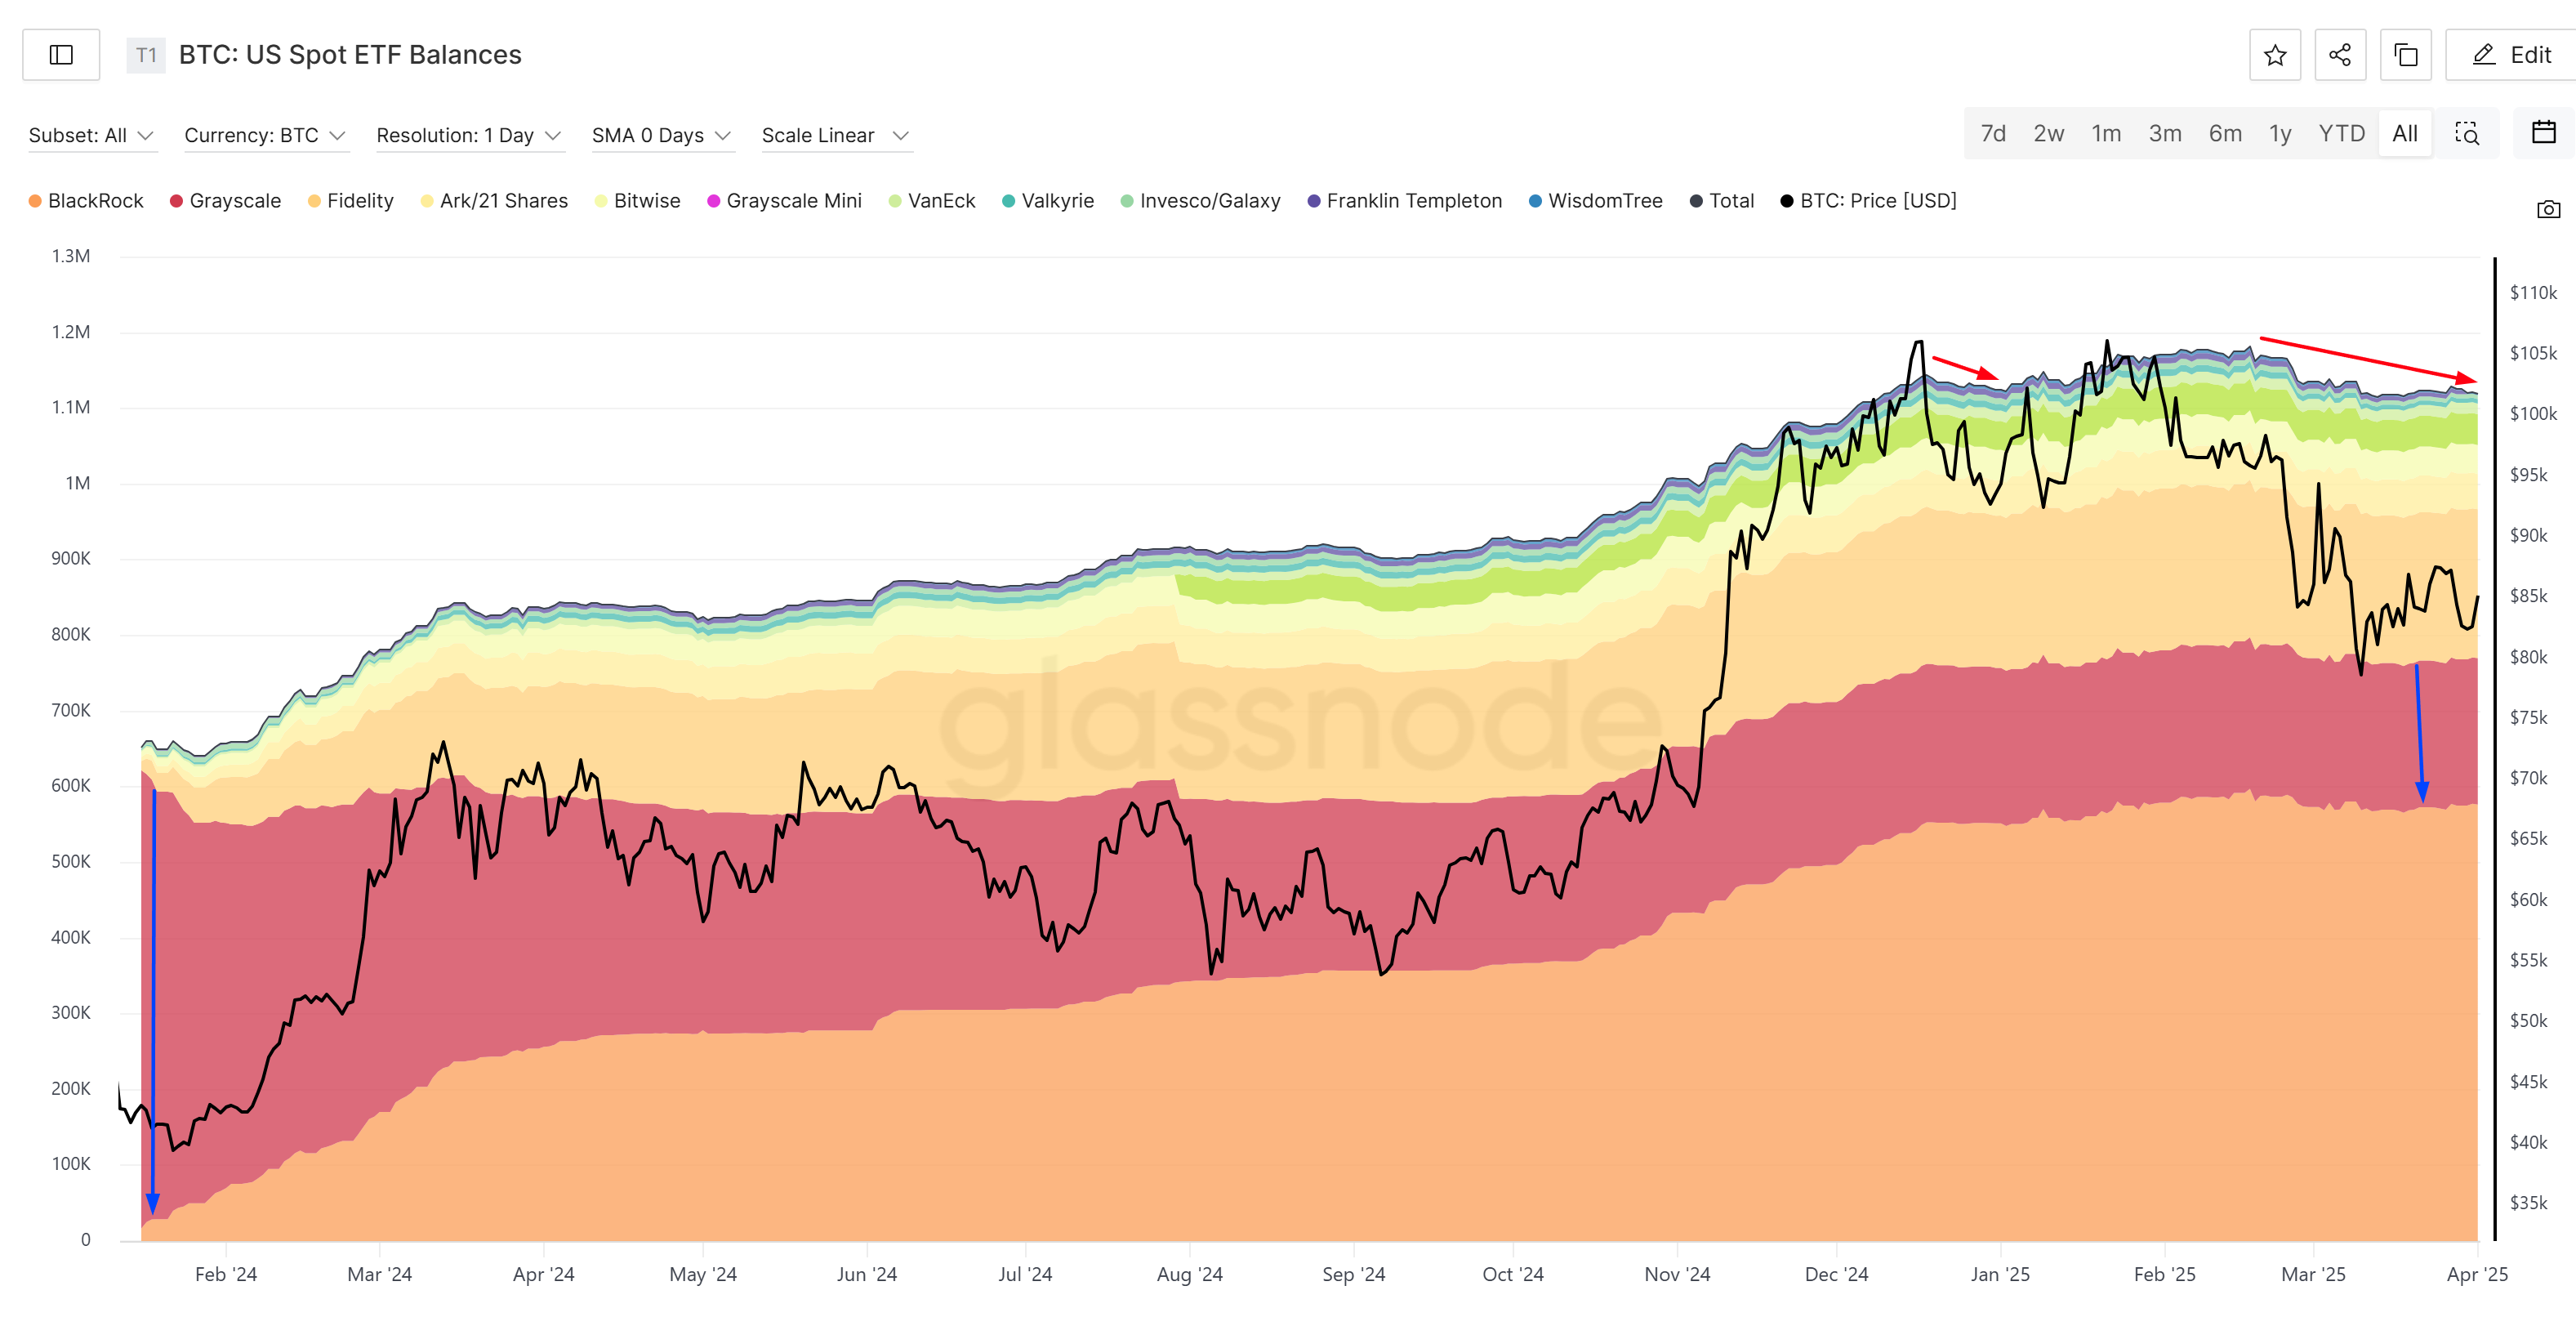Expand the Resolution: 1 Day dropdown
This screenshot has height=1335, width=2576.
point(468,135)
